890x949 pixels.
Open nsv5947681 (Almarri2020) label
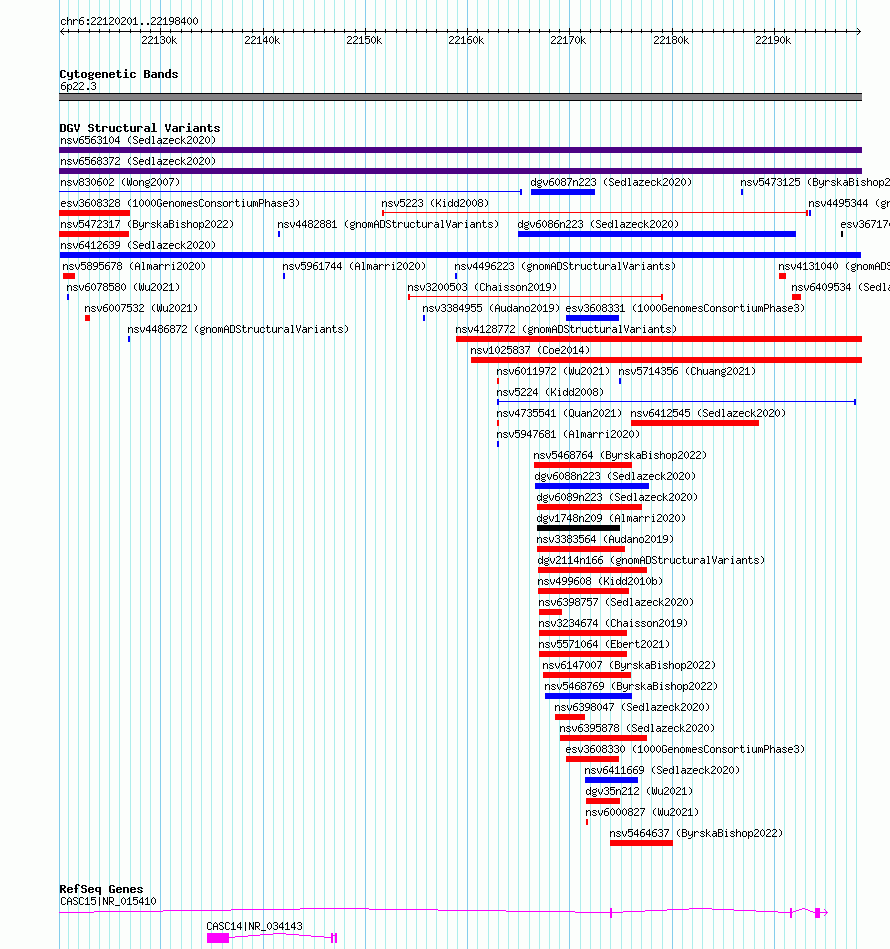[x=568, y=434]
